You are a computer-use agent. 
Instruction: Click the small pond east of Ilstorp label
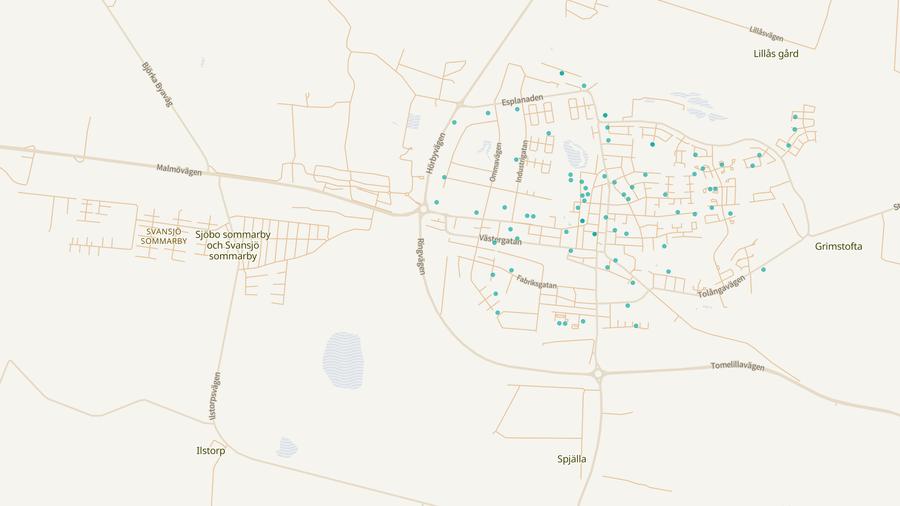(287, 446)
